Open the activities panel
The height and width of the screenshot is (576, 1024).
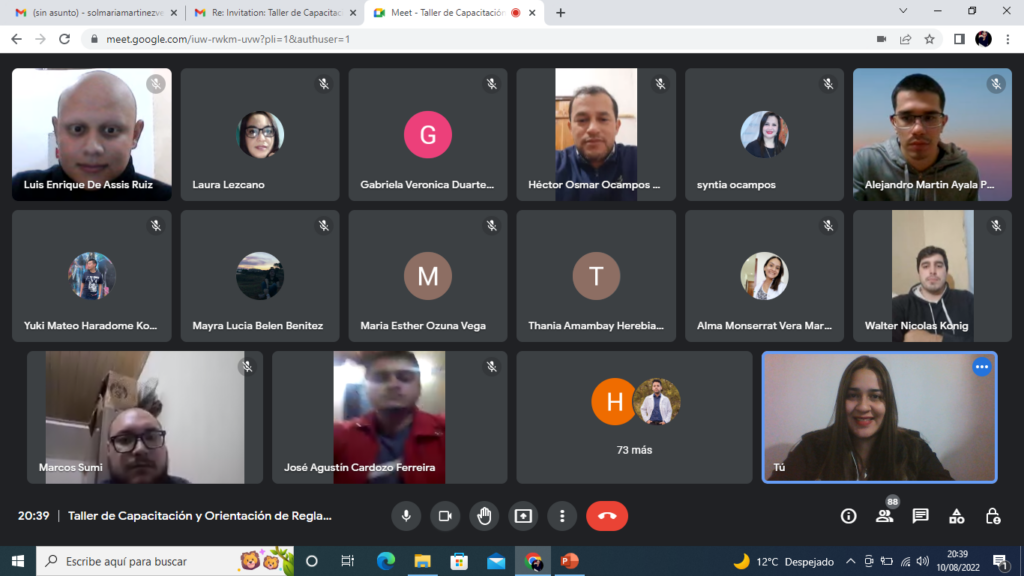click(956, 516)
